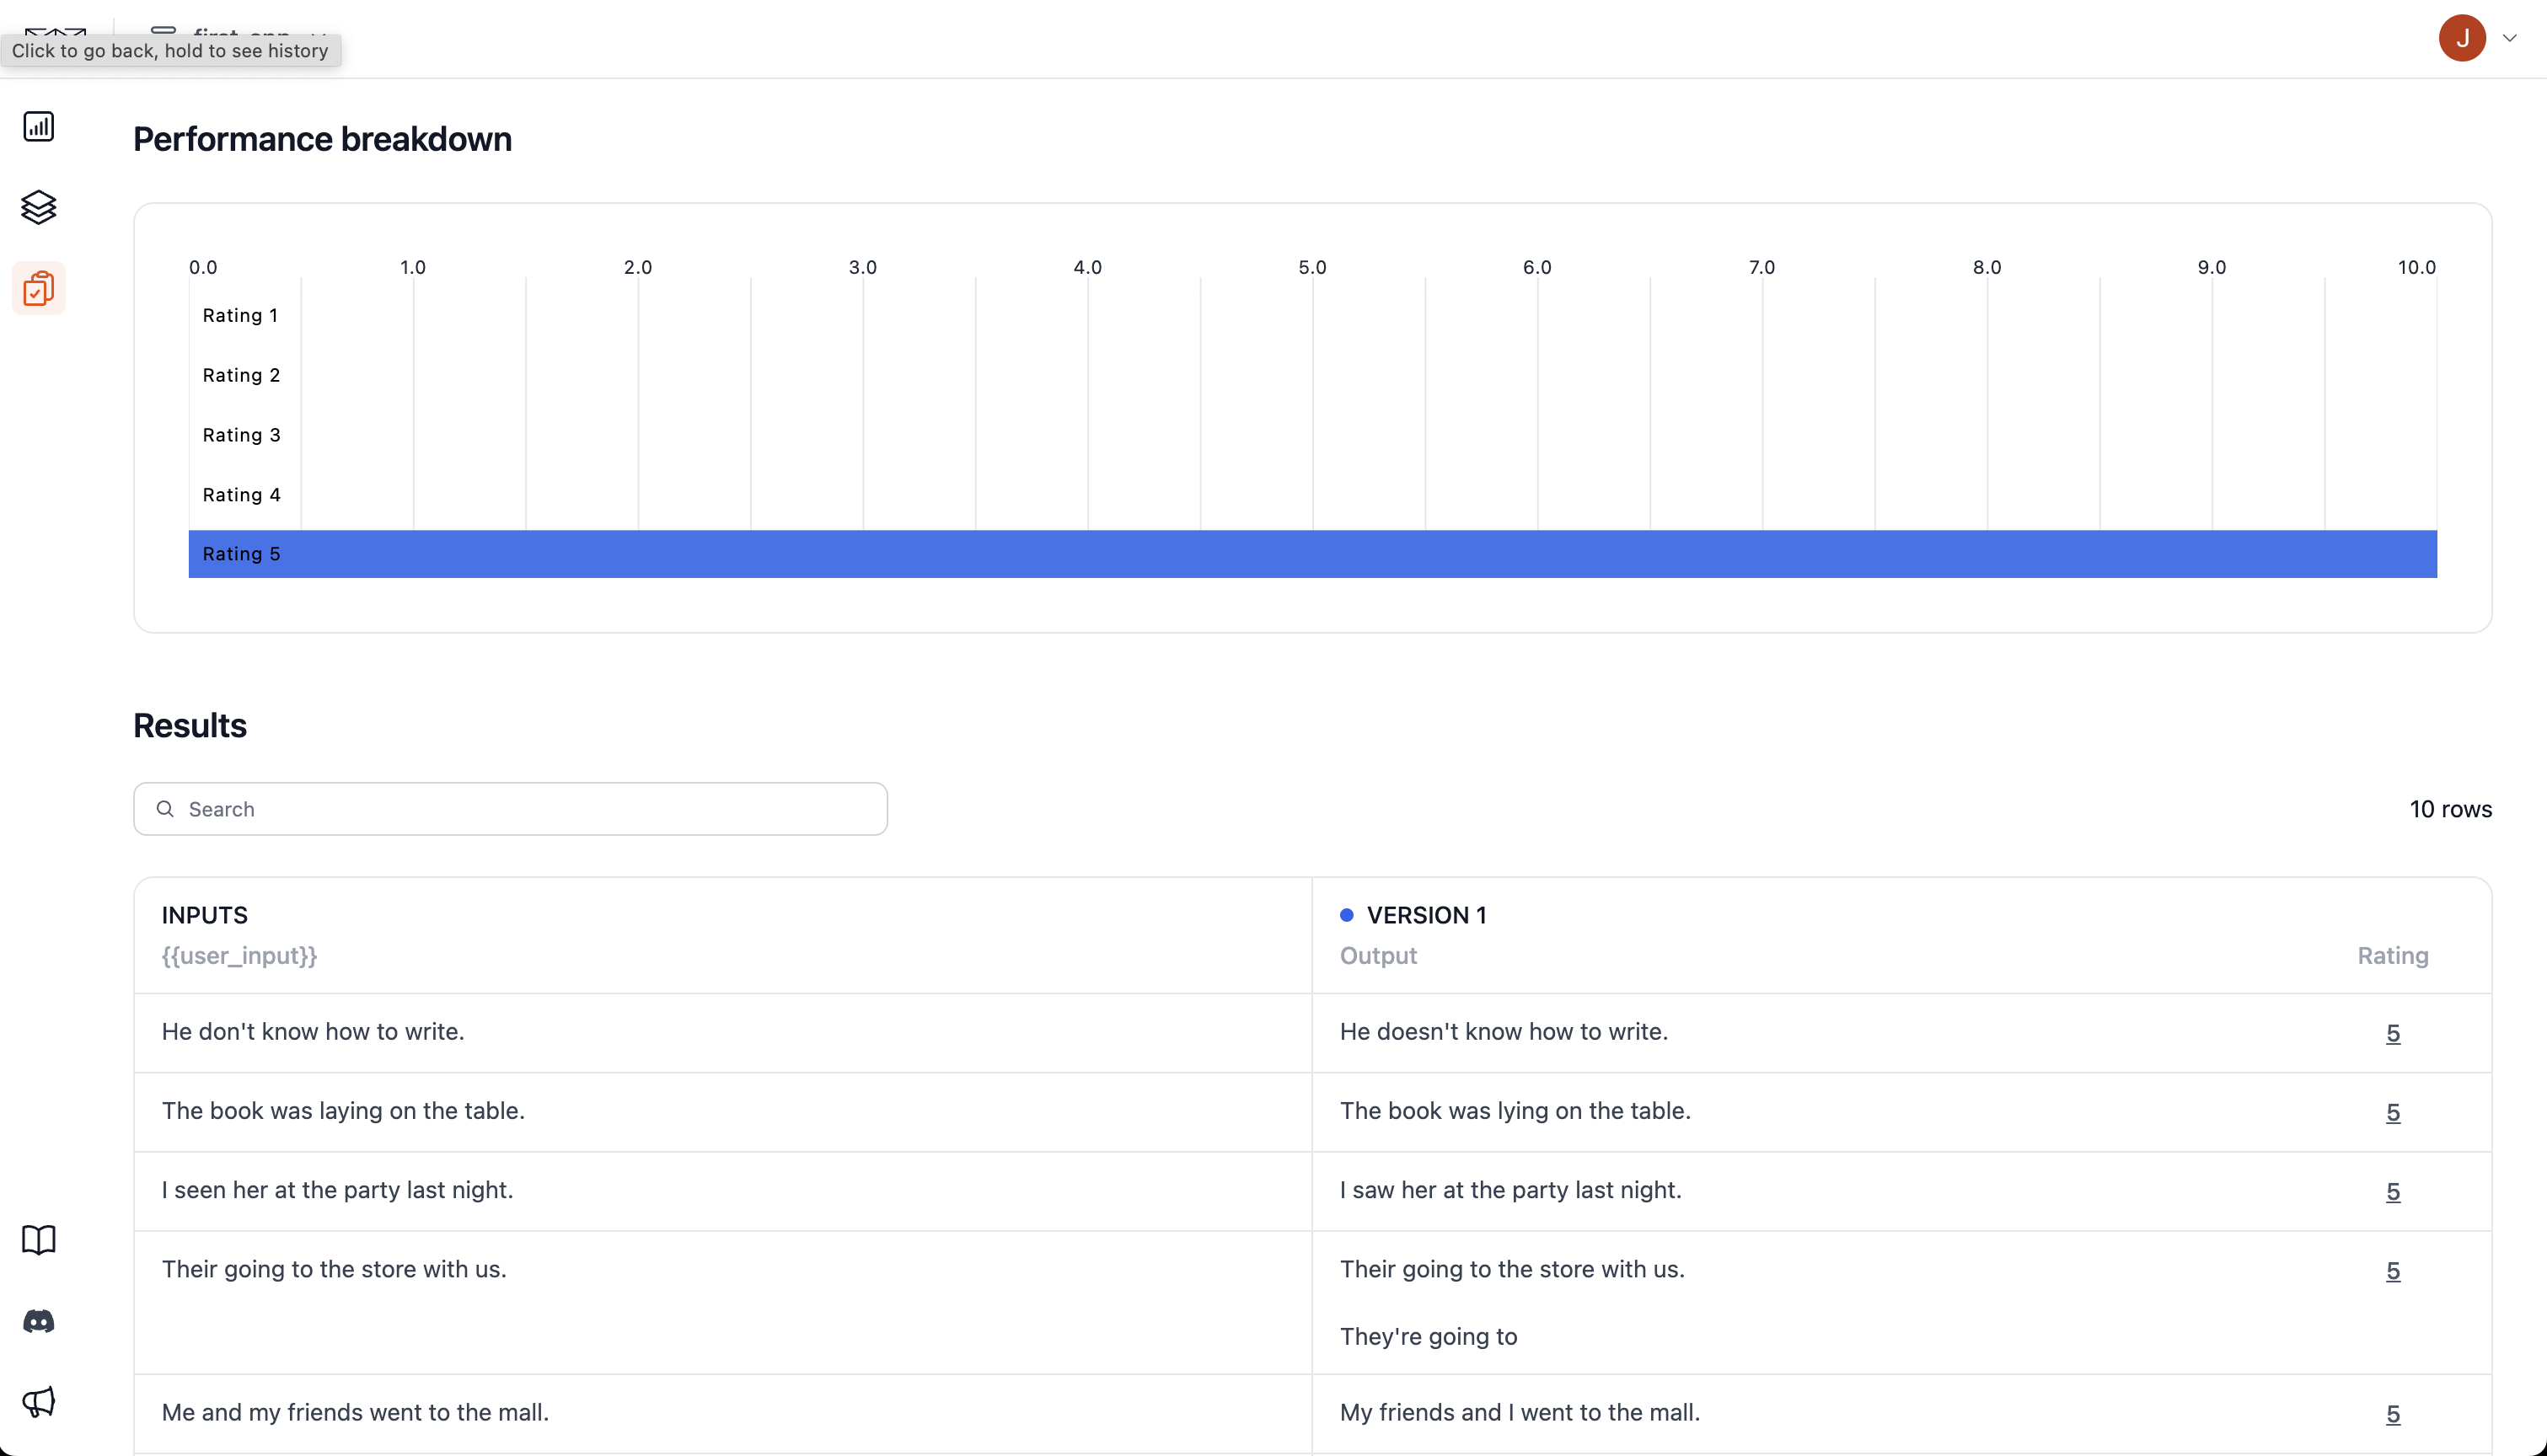The width and height of the screenshot is (2547, 1456).
Task: Click rating for "Their going to the store" row
Action: 2392,1270
